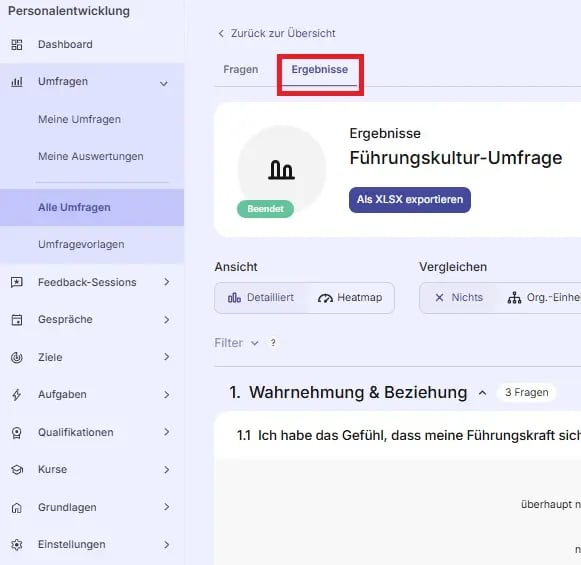Switch to the Fragen tab

click(x=241, y=70)
